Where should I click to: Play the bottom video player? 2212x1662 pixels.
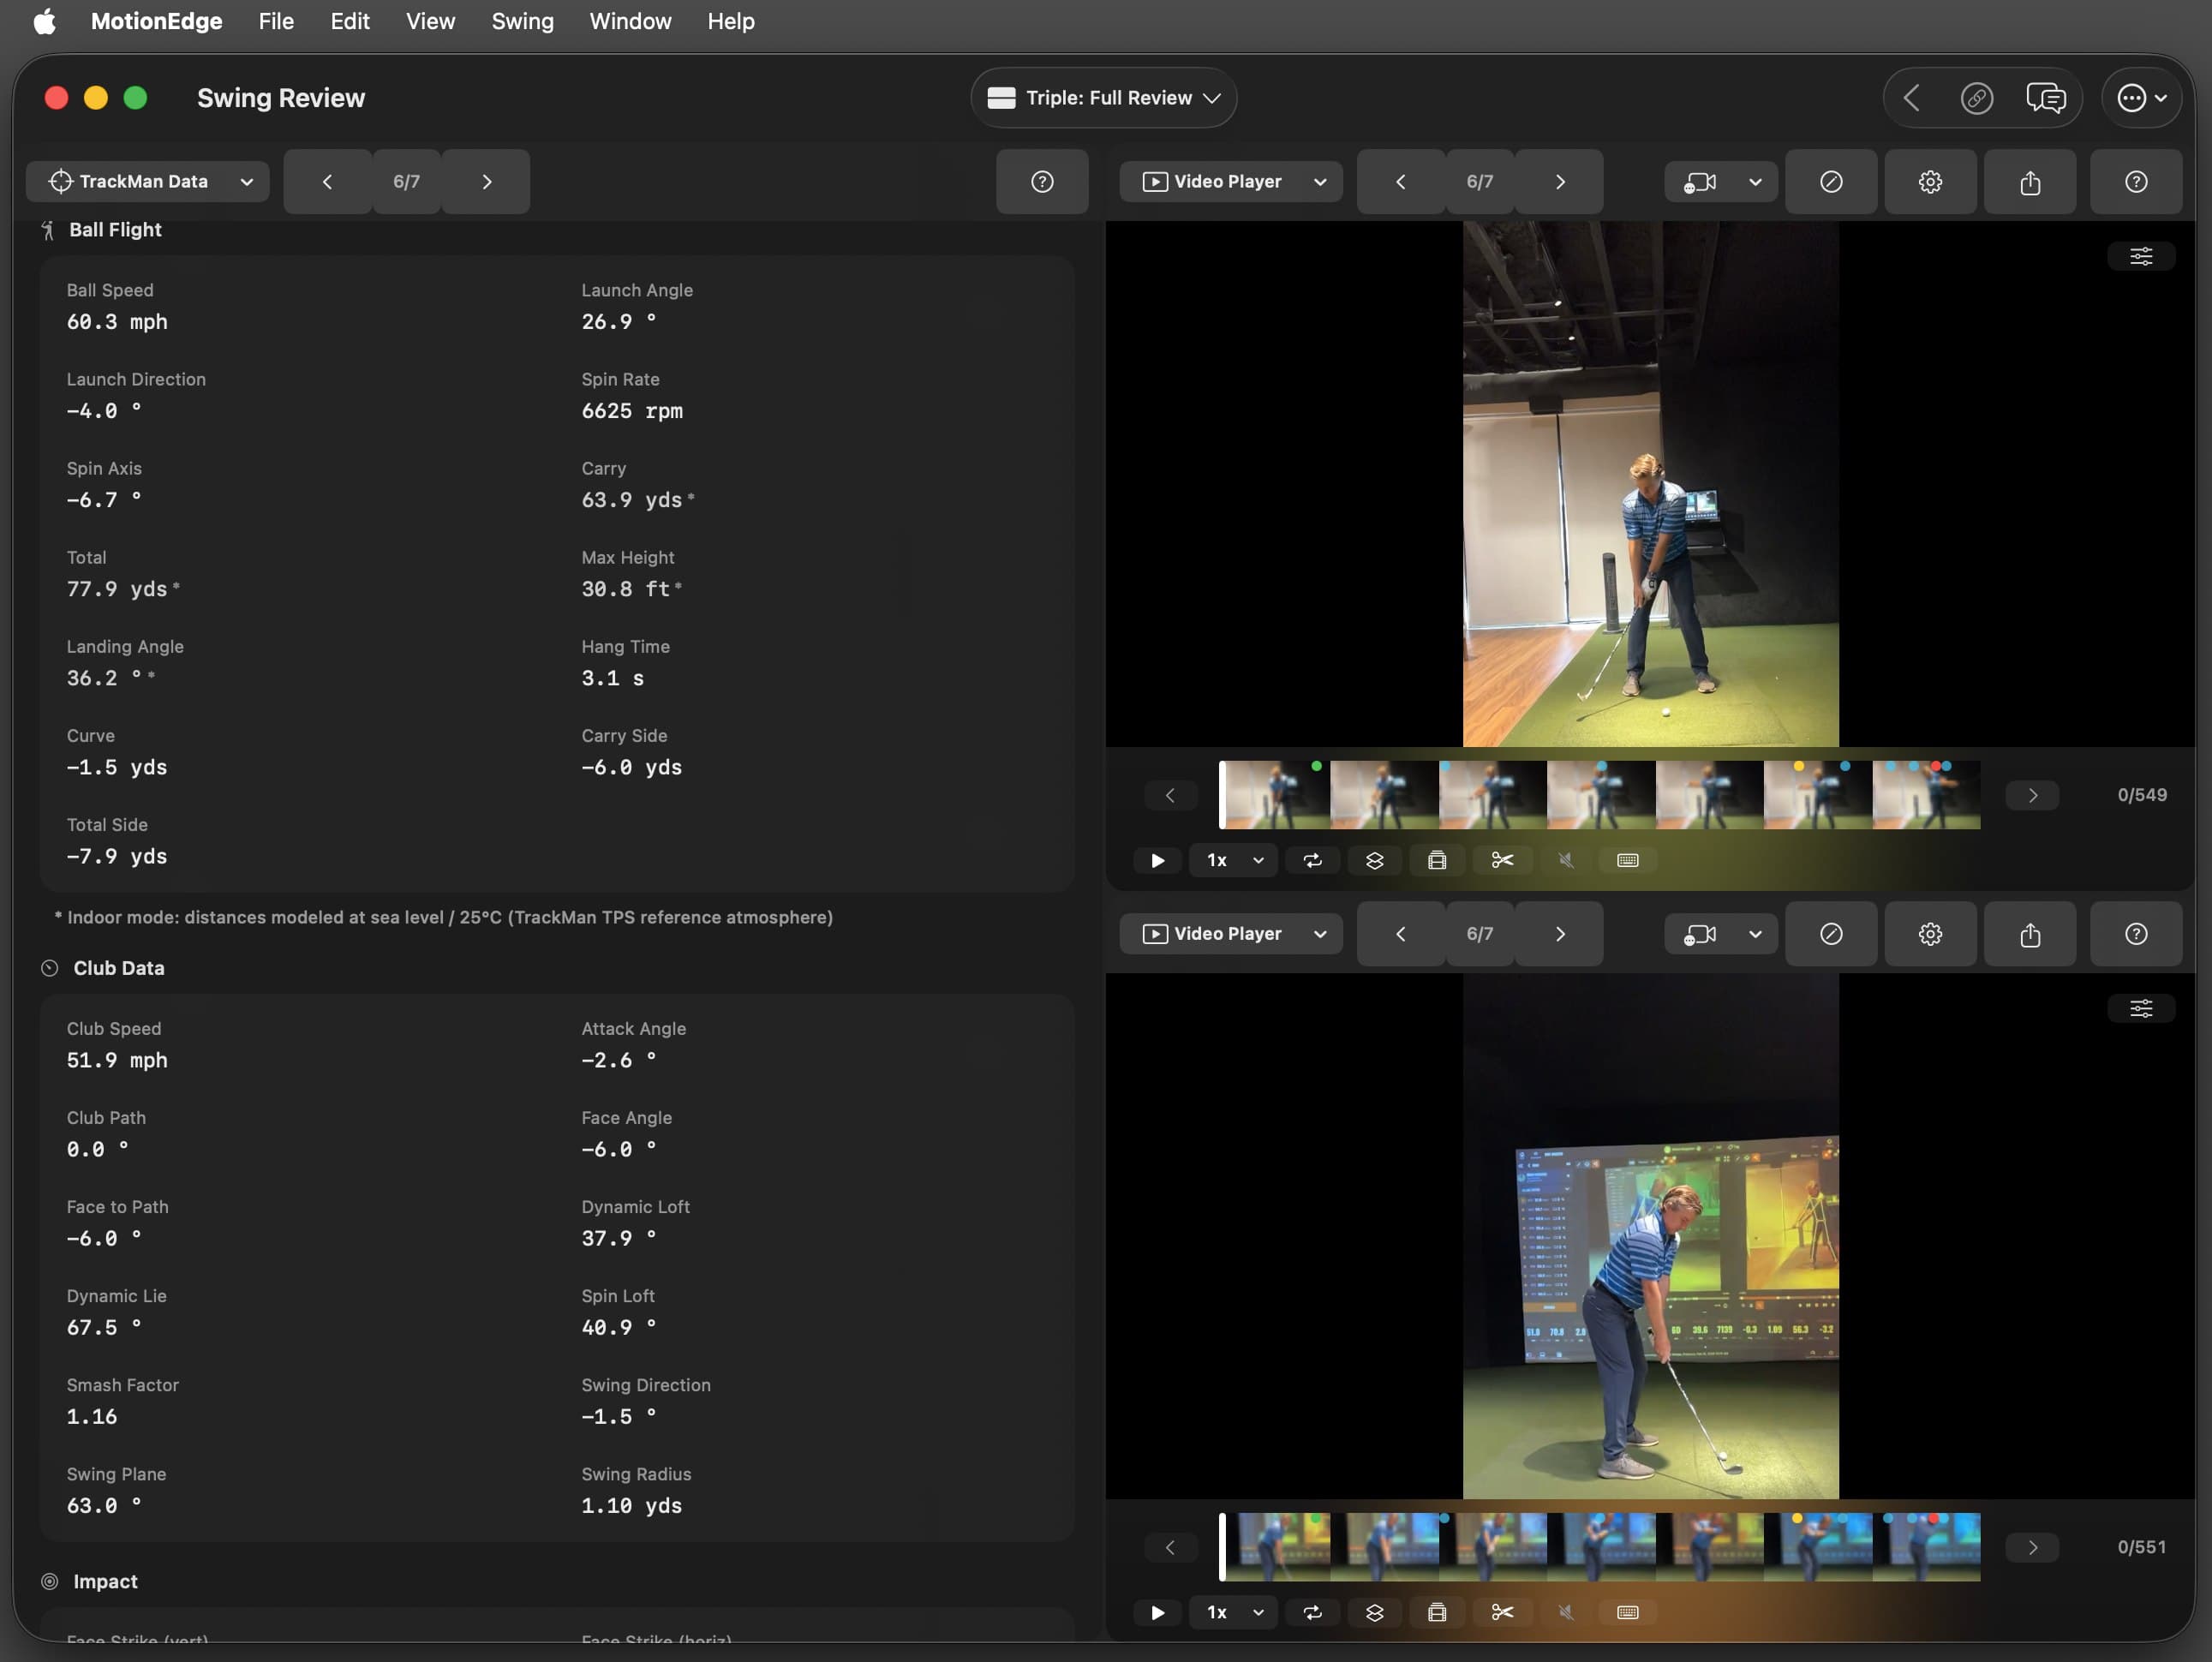pos(1157,1612)
